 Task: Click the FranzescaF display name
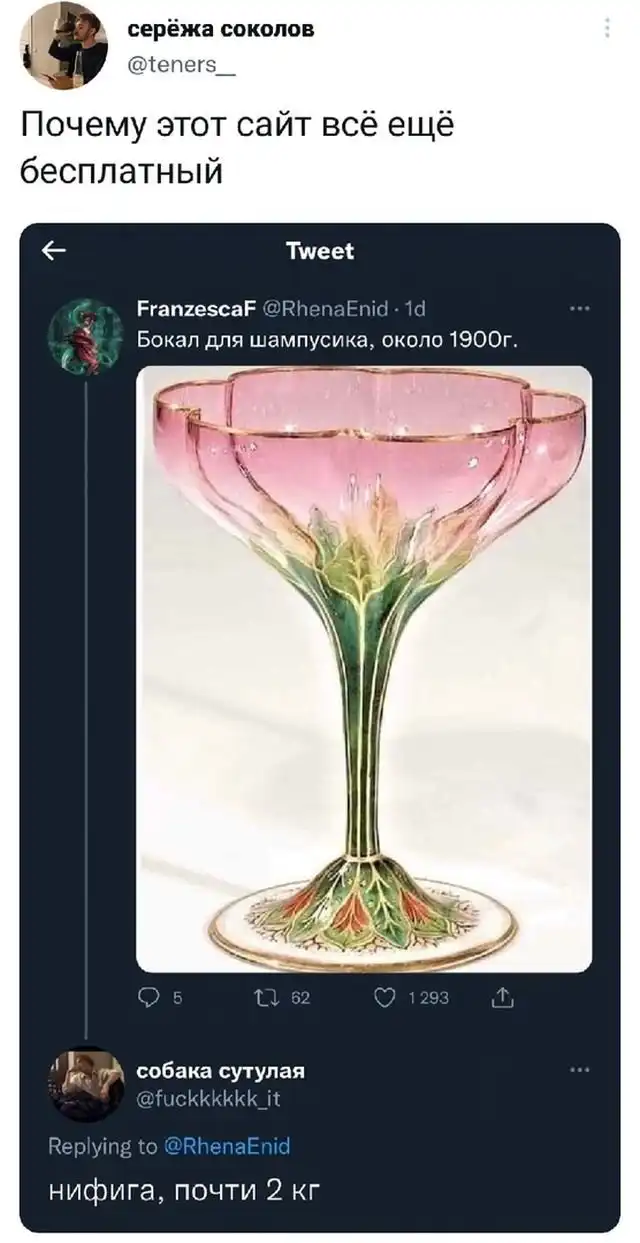(x=194, y=309)
